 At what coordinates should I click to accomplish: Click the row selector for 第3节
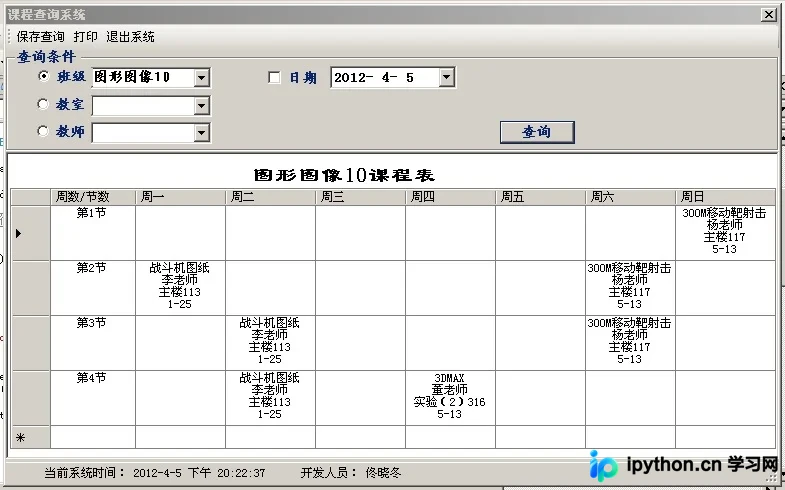30,343
